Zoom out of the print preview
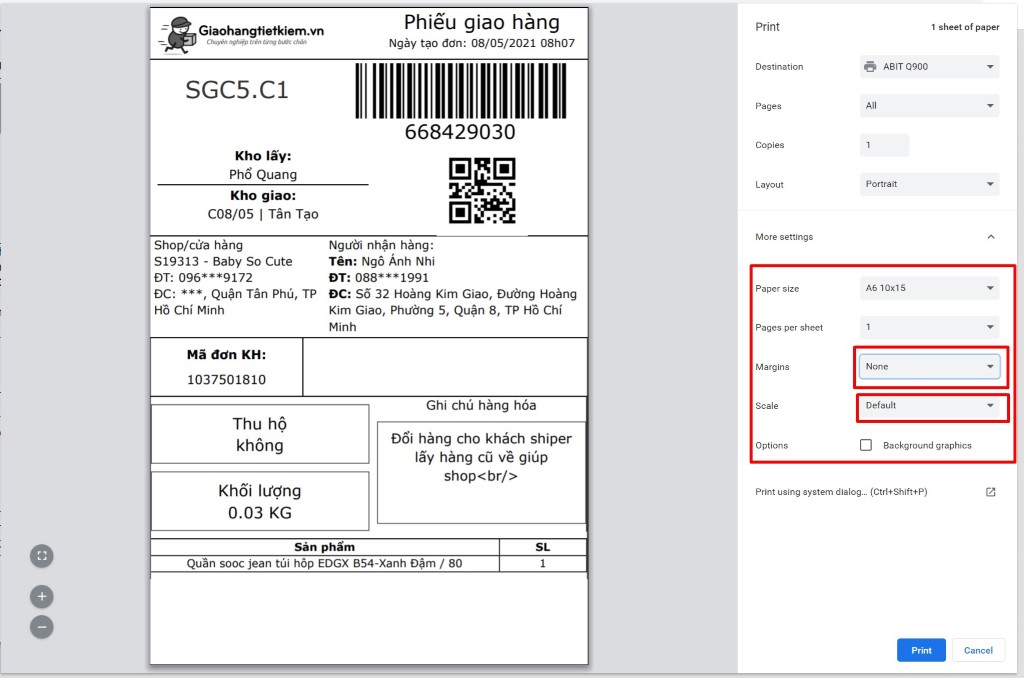This screenshot has height=678, width=1024. [42, 628]
